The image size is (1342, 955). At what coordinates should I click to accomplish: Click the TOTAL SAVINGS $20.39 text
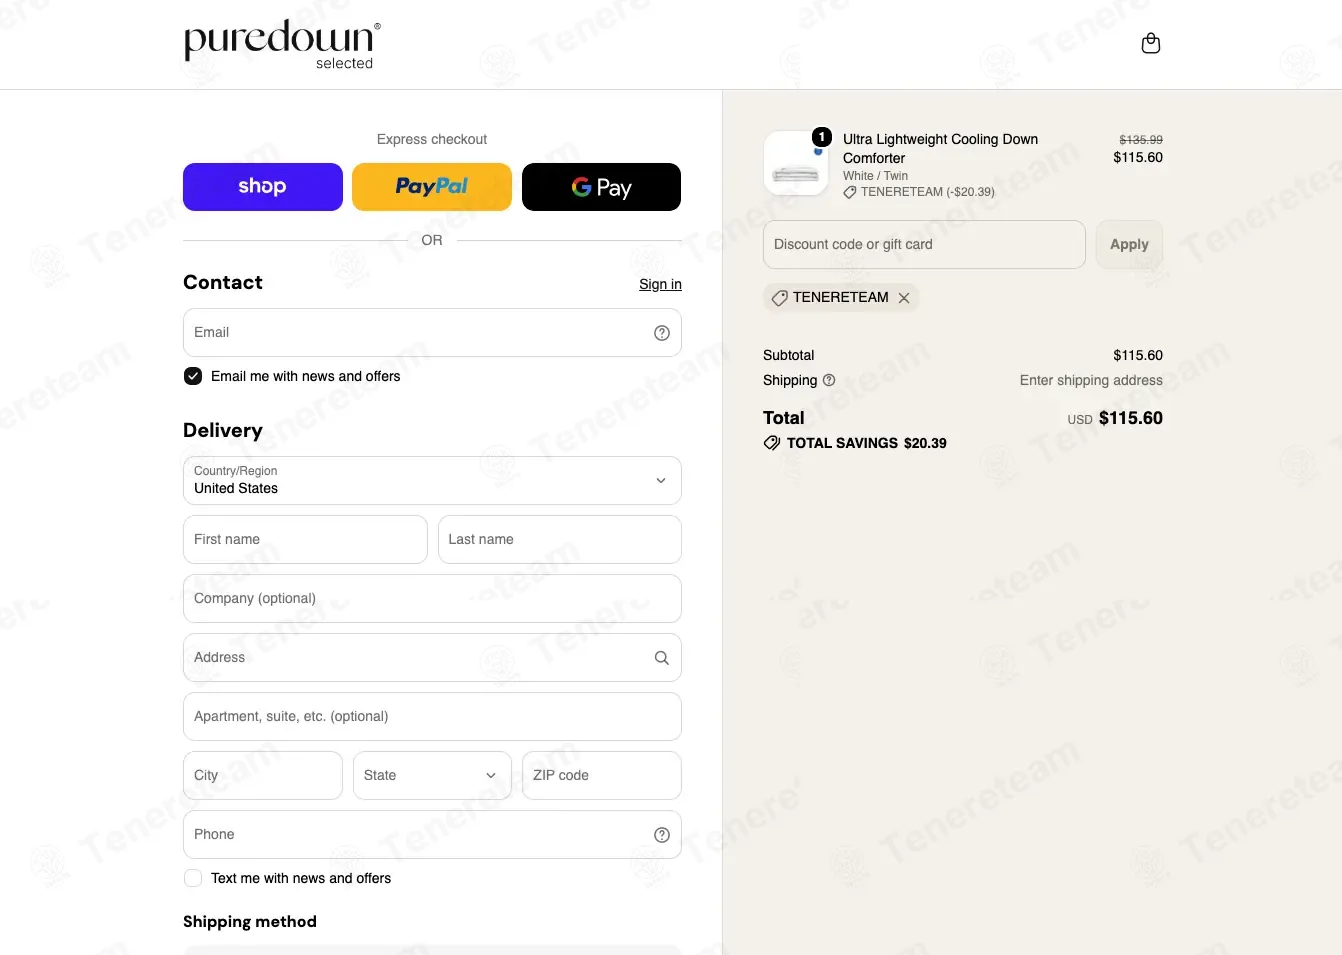tap(866, 443)
